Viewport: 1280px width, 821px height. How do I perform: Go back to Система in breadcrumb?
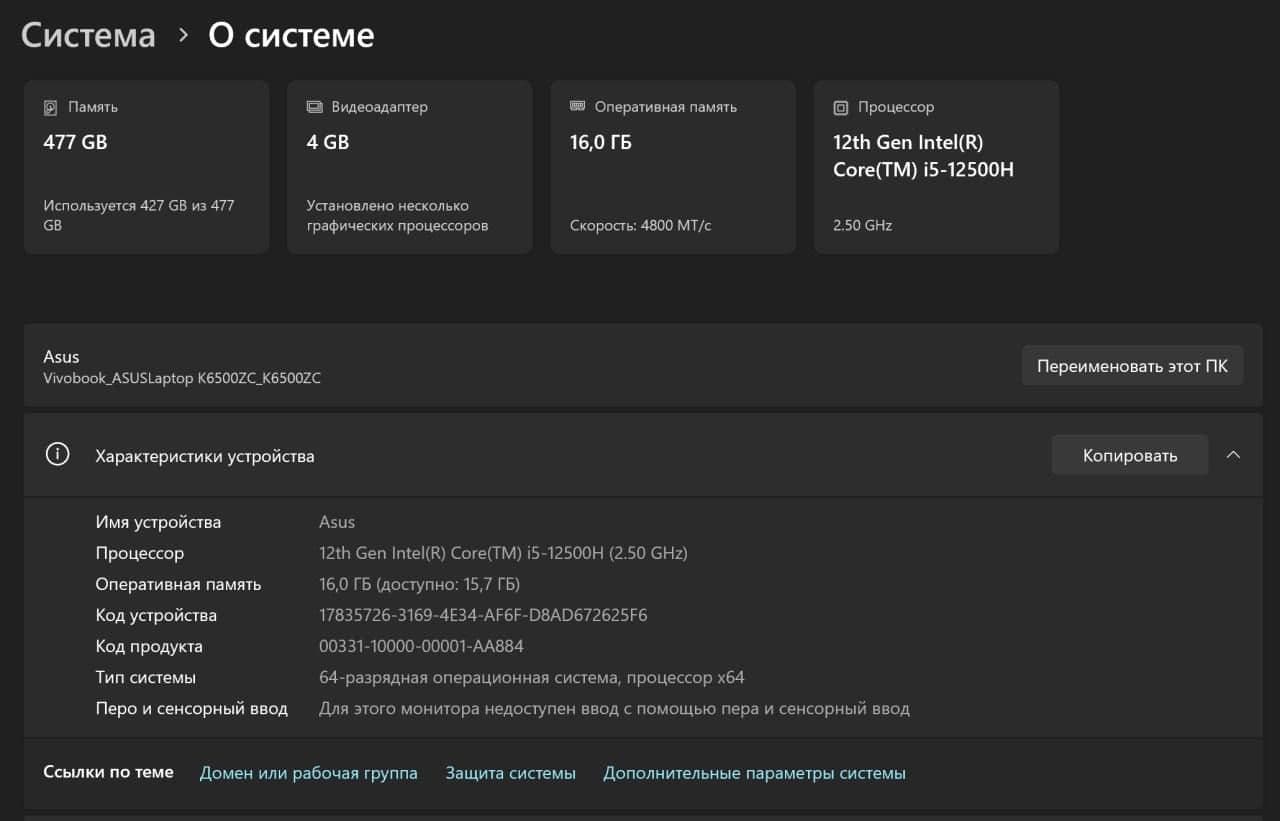tap(88, 35)
